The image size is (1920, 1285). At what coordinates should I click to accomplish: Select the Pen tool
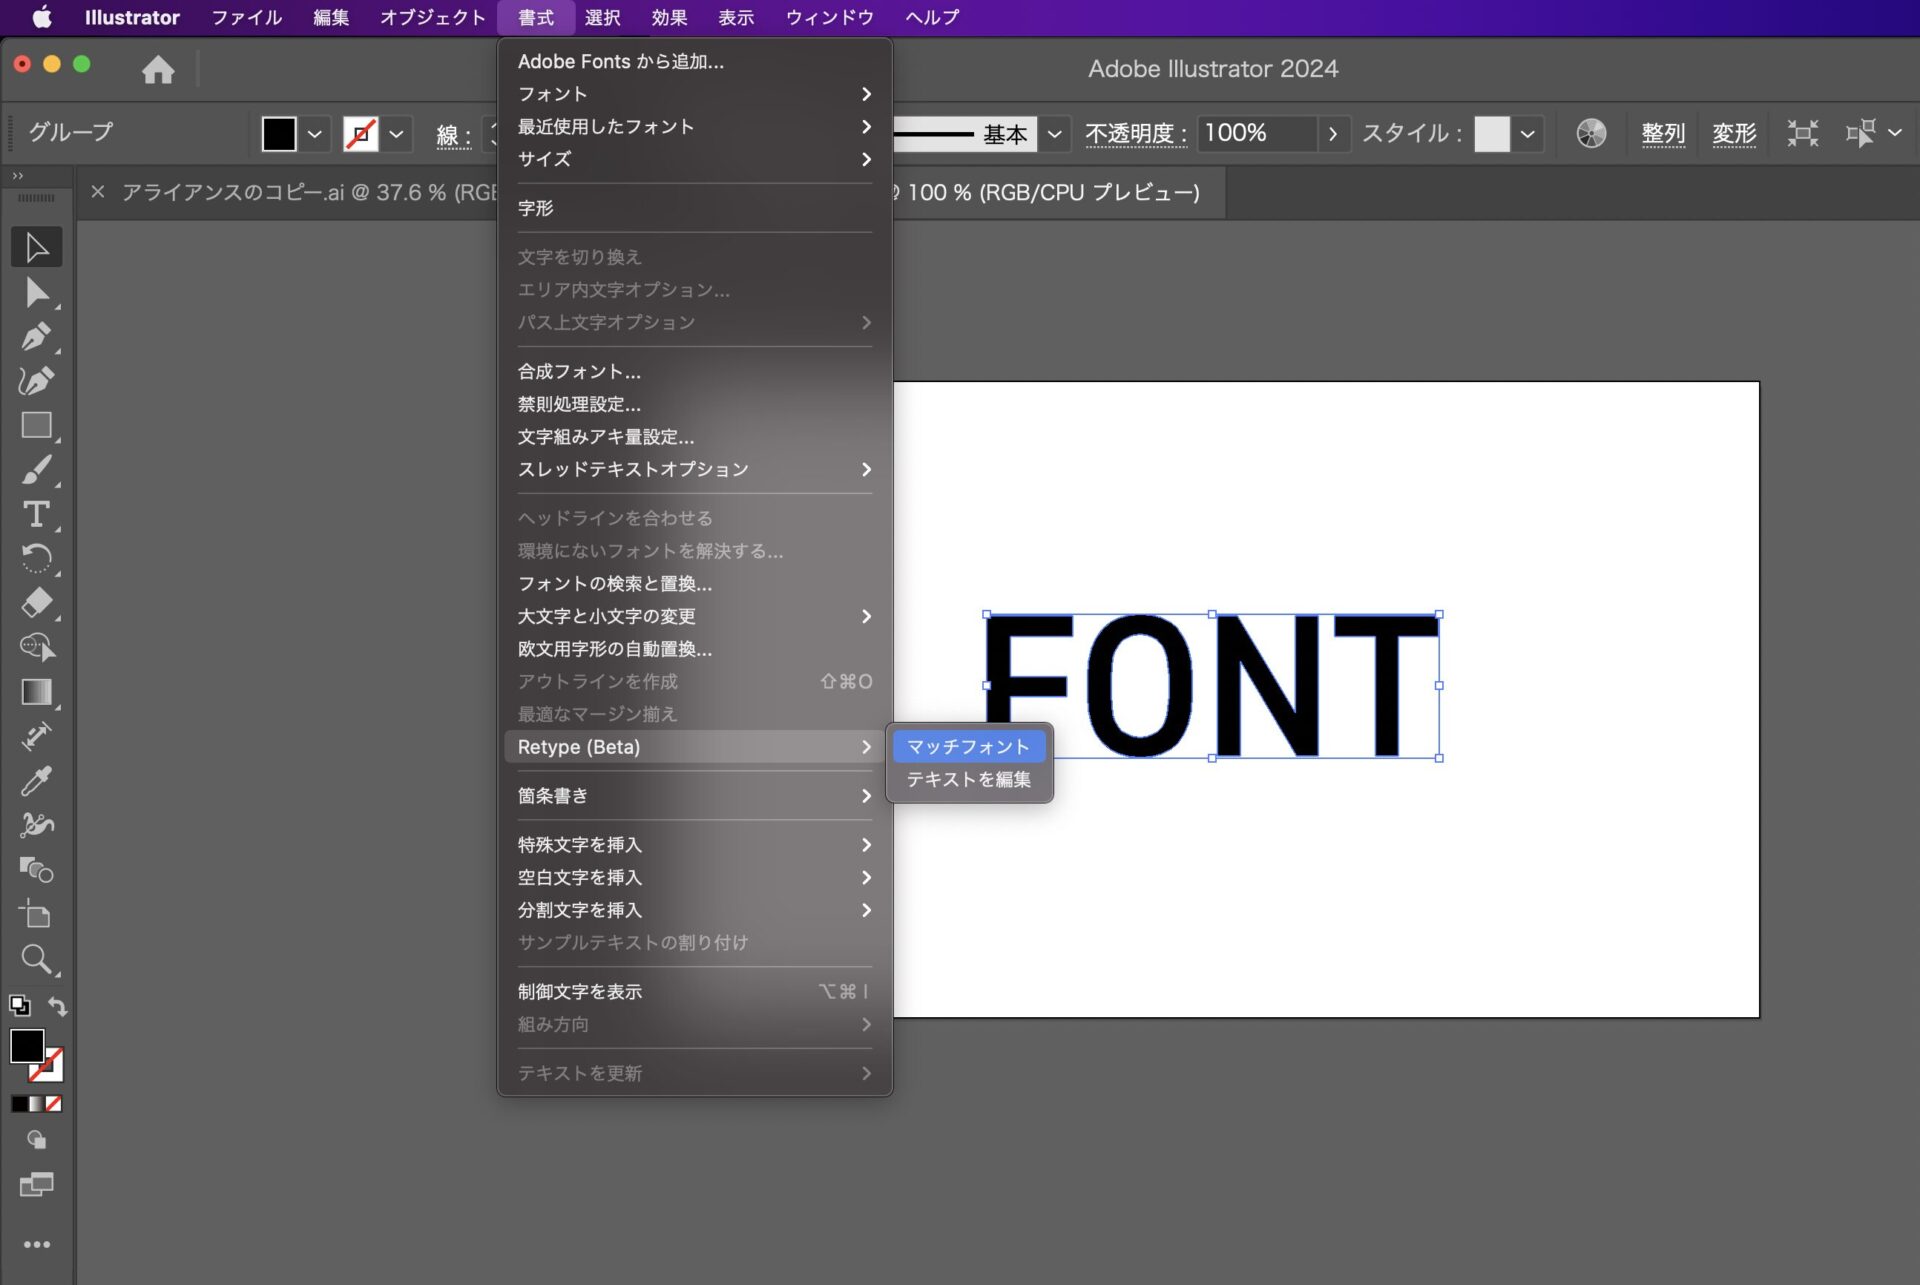[x=37, y=336]
